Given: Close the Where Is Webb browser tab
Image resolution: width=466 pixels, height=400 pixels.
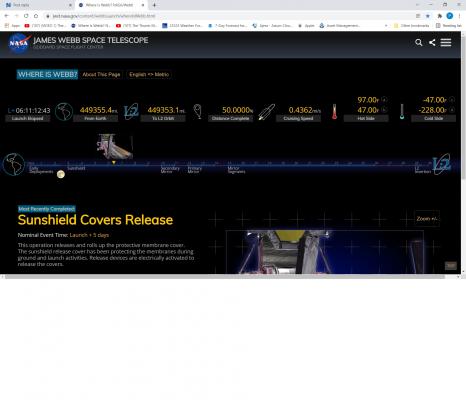Looking at the screenshot, I should pyautogui.click(x=143, y=5).
